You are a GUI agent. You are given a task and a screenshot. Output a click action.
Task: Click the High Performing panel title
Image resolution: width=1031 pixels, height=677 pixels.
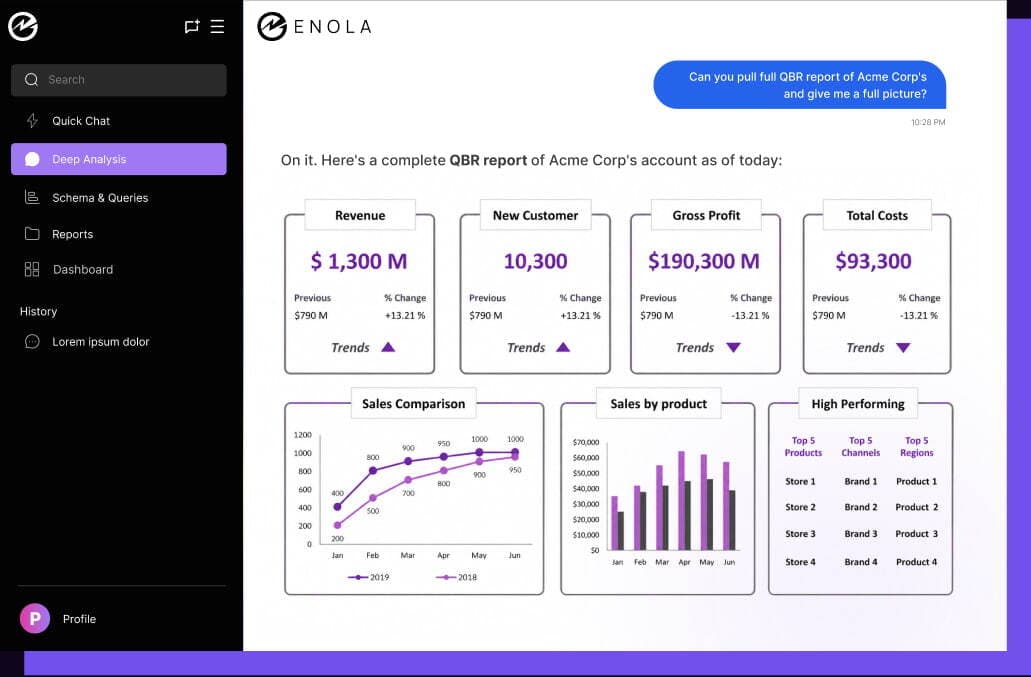(x=857, y=404)
